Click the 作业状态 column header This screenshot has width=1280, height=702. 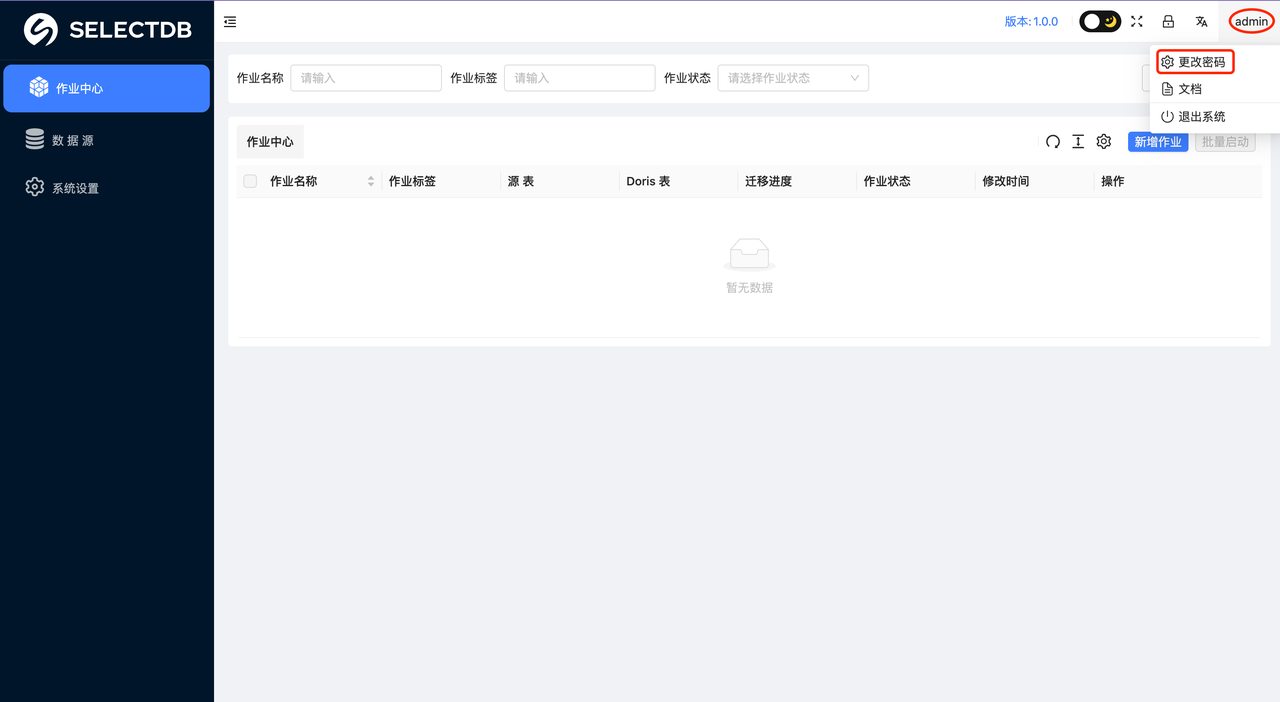coord(887,181)
